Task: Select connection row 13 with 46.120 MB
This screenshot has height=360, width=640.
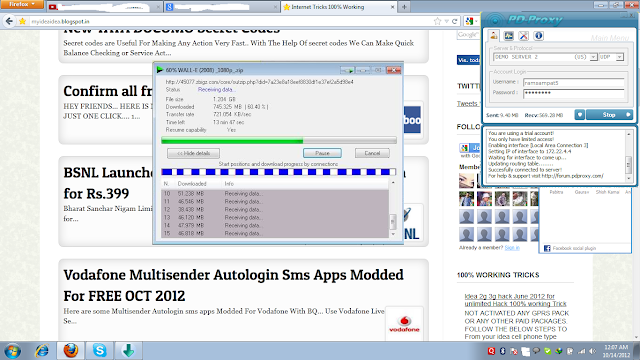Action: 276,218
